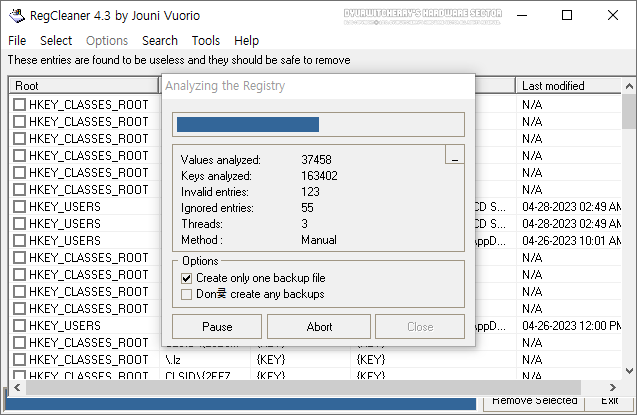Open the Tools menu
Screen dimensions: 637x415
click(206, 41)
